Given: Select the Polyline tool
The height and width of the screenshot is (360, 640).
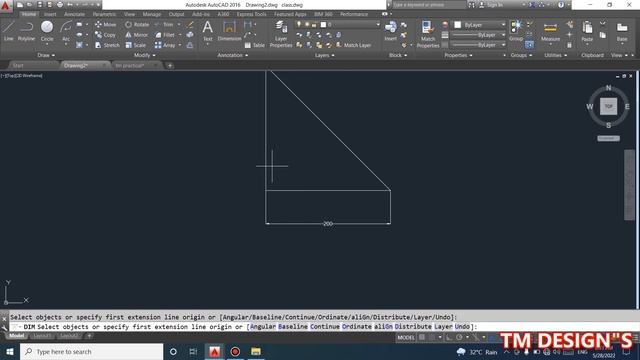Looking at the screenshot, I should click(26, 31).
